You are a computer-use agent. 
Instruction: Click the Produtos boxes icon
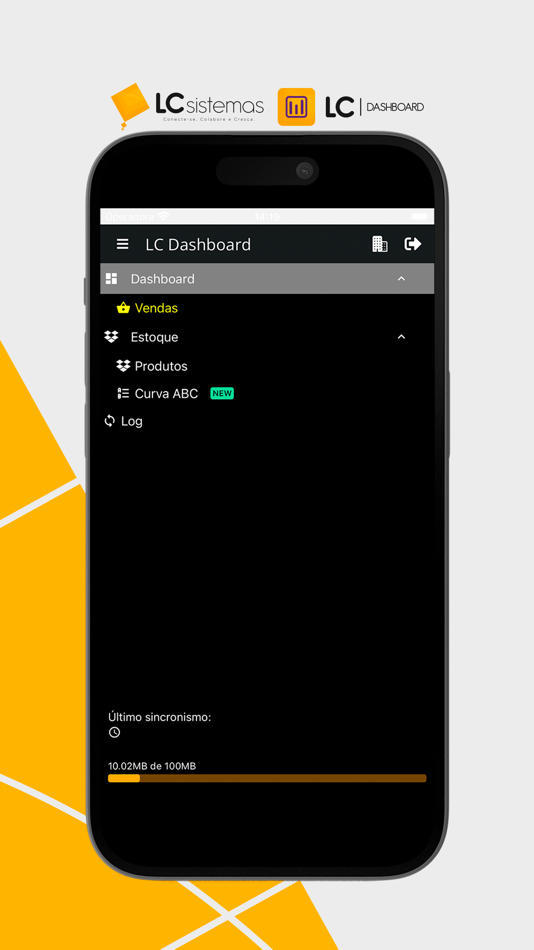click(123, 366)
